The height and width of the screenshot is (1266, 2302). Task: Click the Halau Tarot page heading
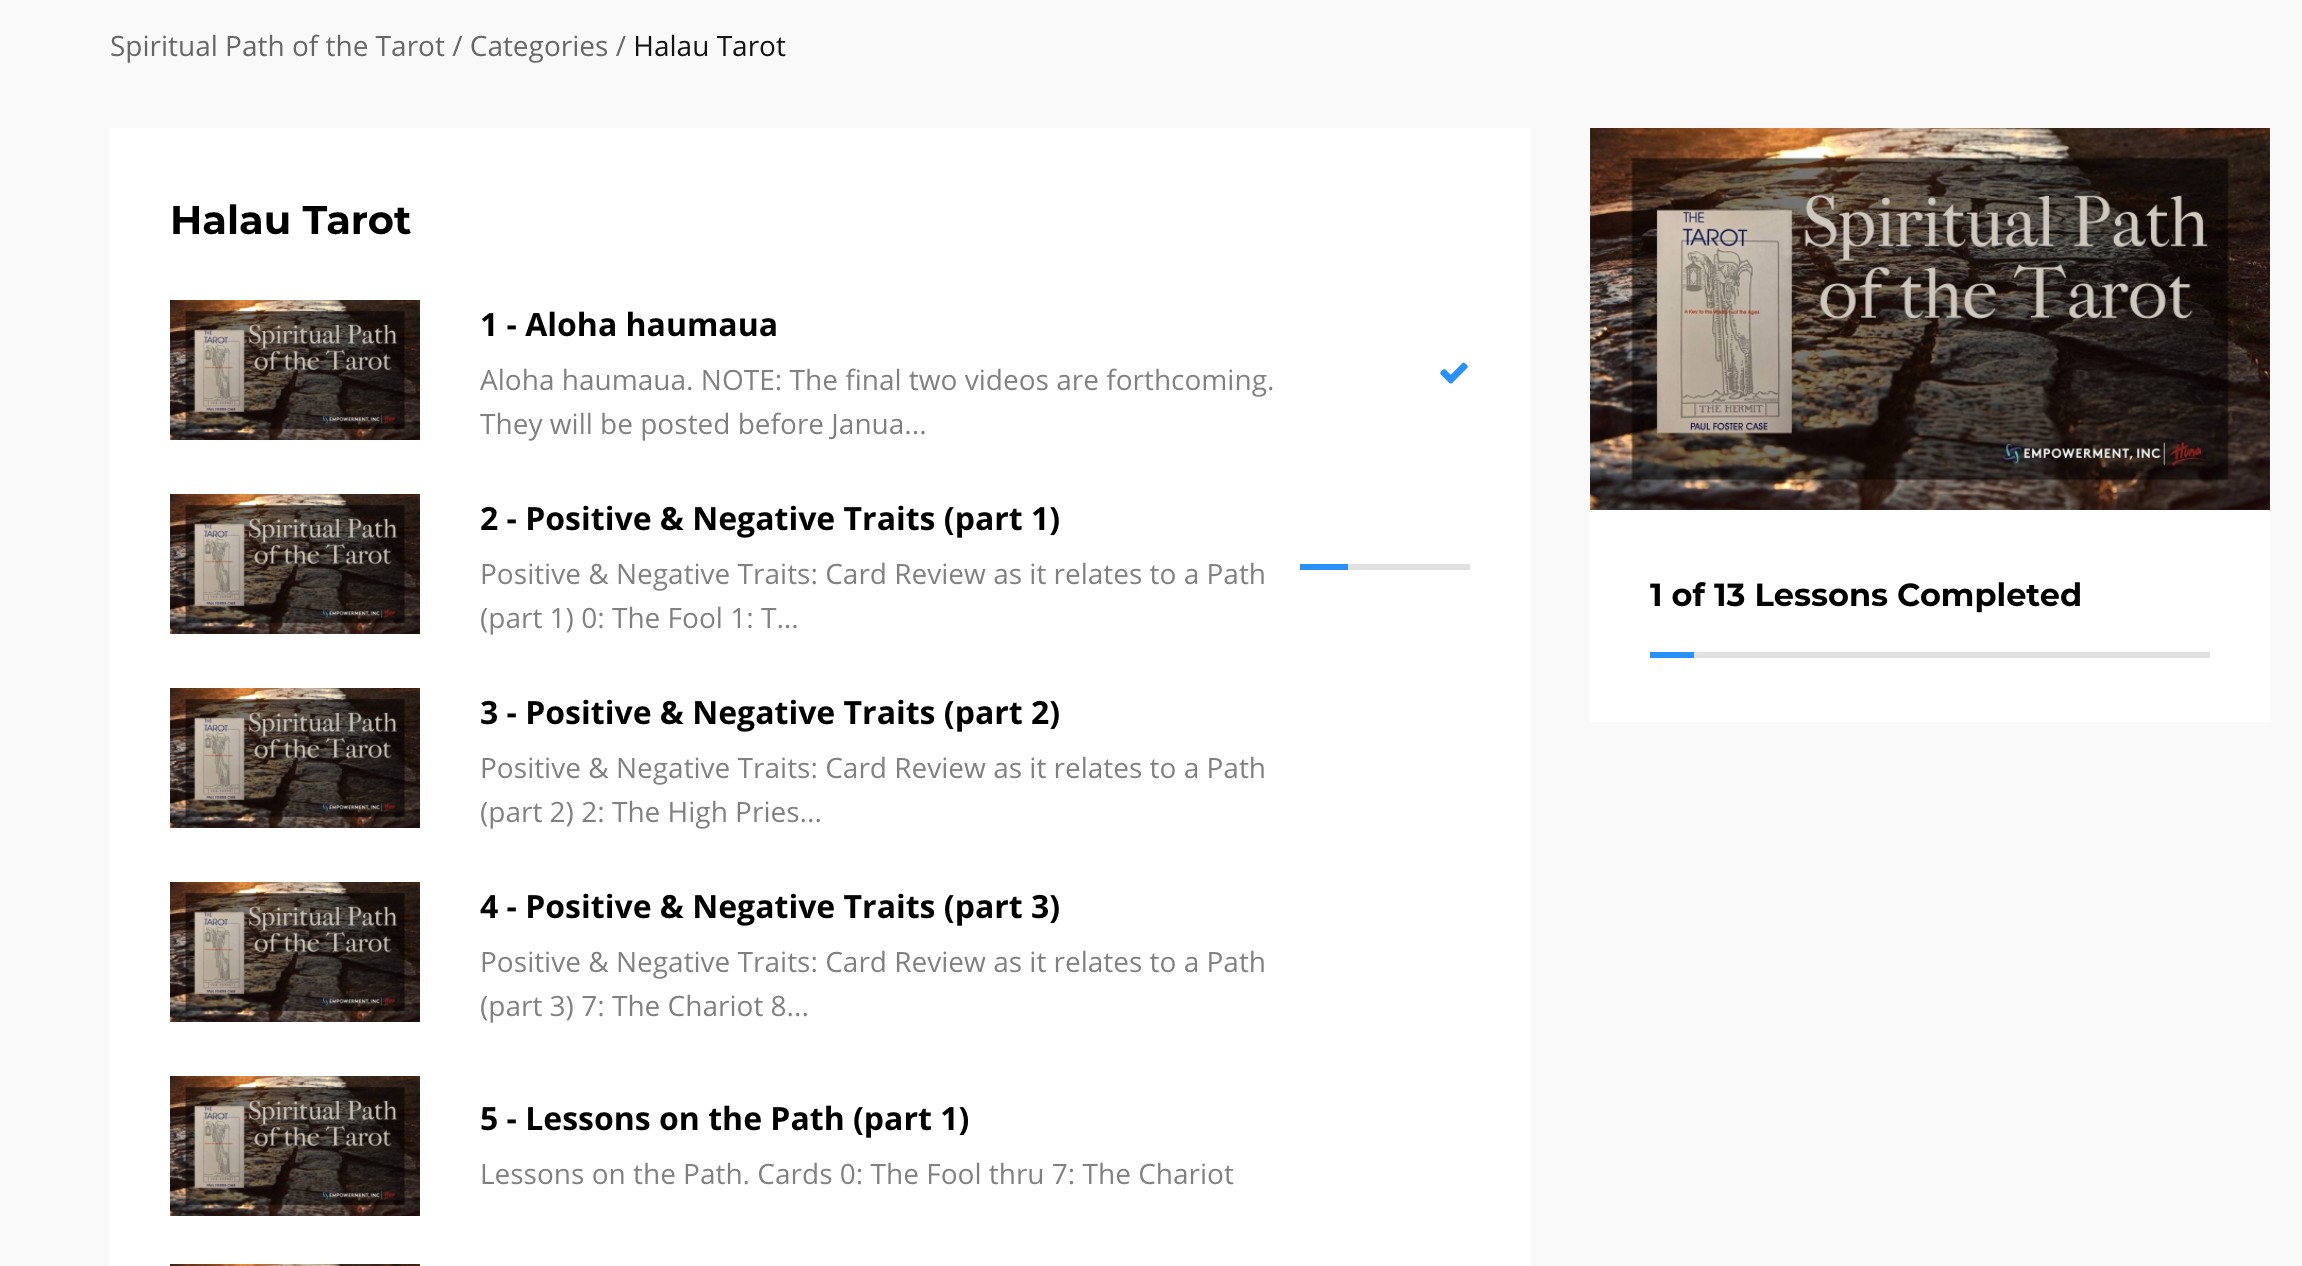[x=290, y=220]
